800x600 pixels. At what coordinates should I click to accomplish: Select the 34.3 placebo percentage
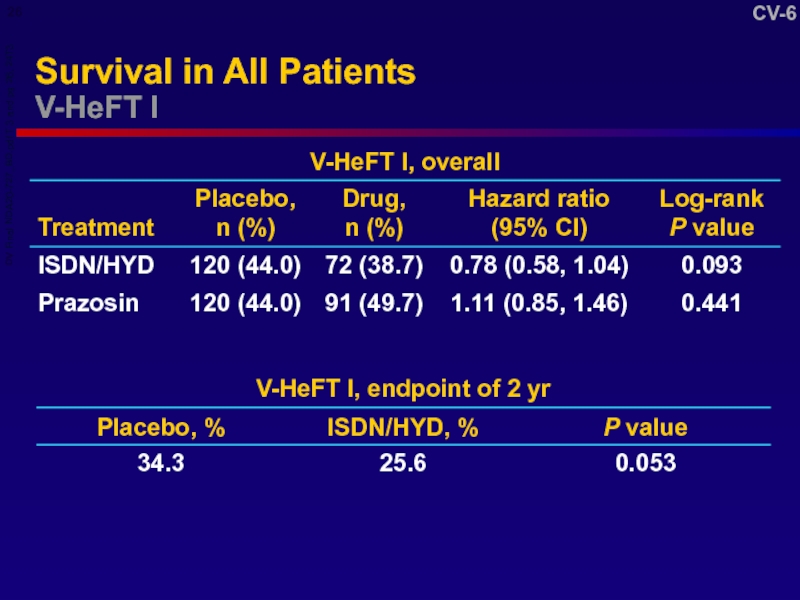(161, 463)
